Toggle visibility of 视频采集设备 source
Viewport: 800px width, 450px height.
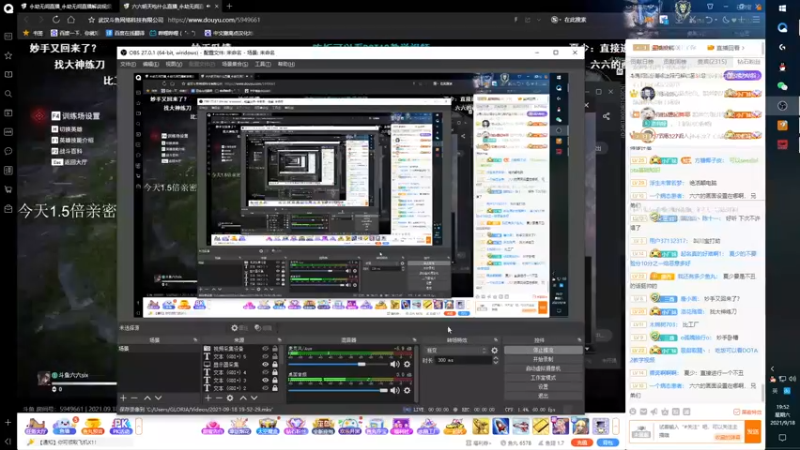pyautogui.click(x=265, y=349)
